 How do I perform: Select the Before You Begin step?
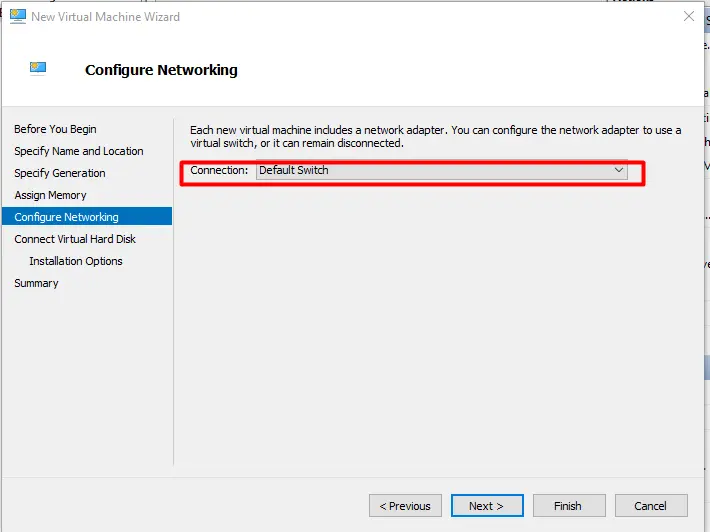tap(55, 129)
